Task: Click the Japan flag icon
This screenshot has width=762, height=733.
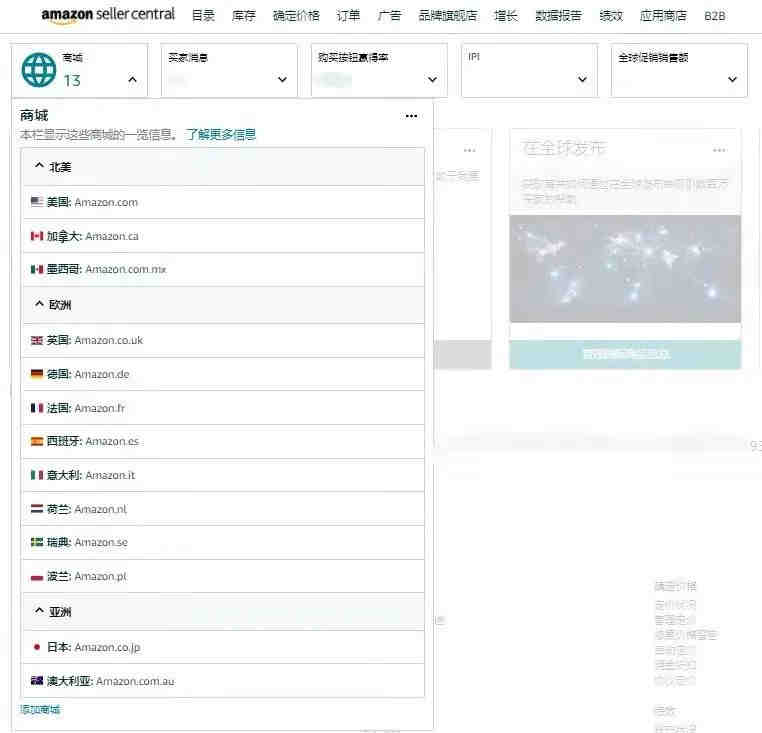Action: coord(37,647)
